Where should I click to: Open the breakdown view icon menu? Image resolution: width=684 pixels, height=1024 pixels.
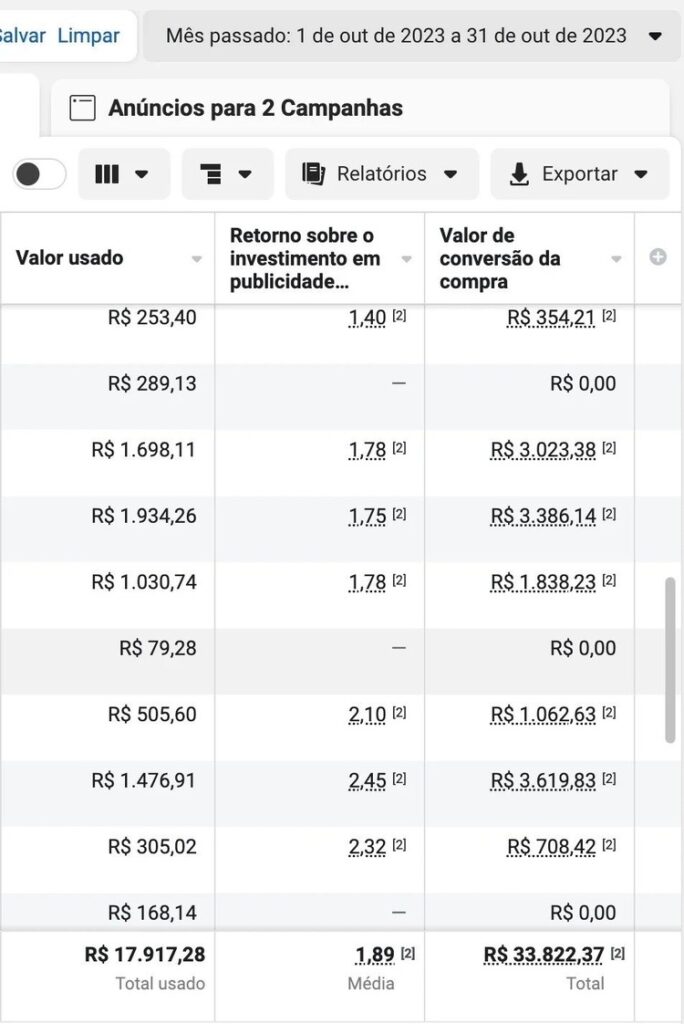pos(227,174)
